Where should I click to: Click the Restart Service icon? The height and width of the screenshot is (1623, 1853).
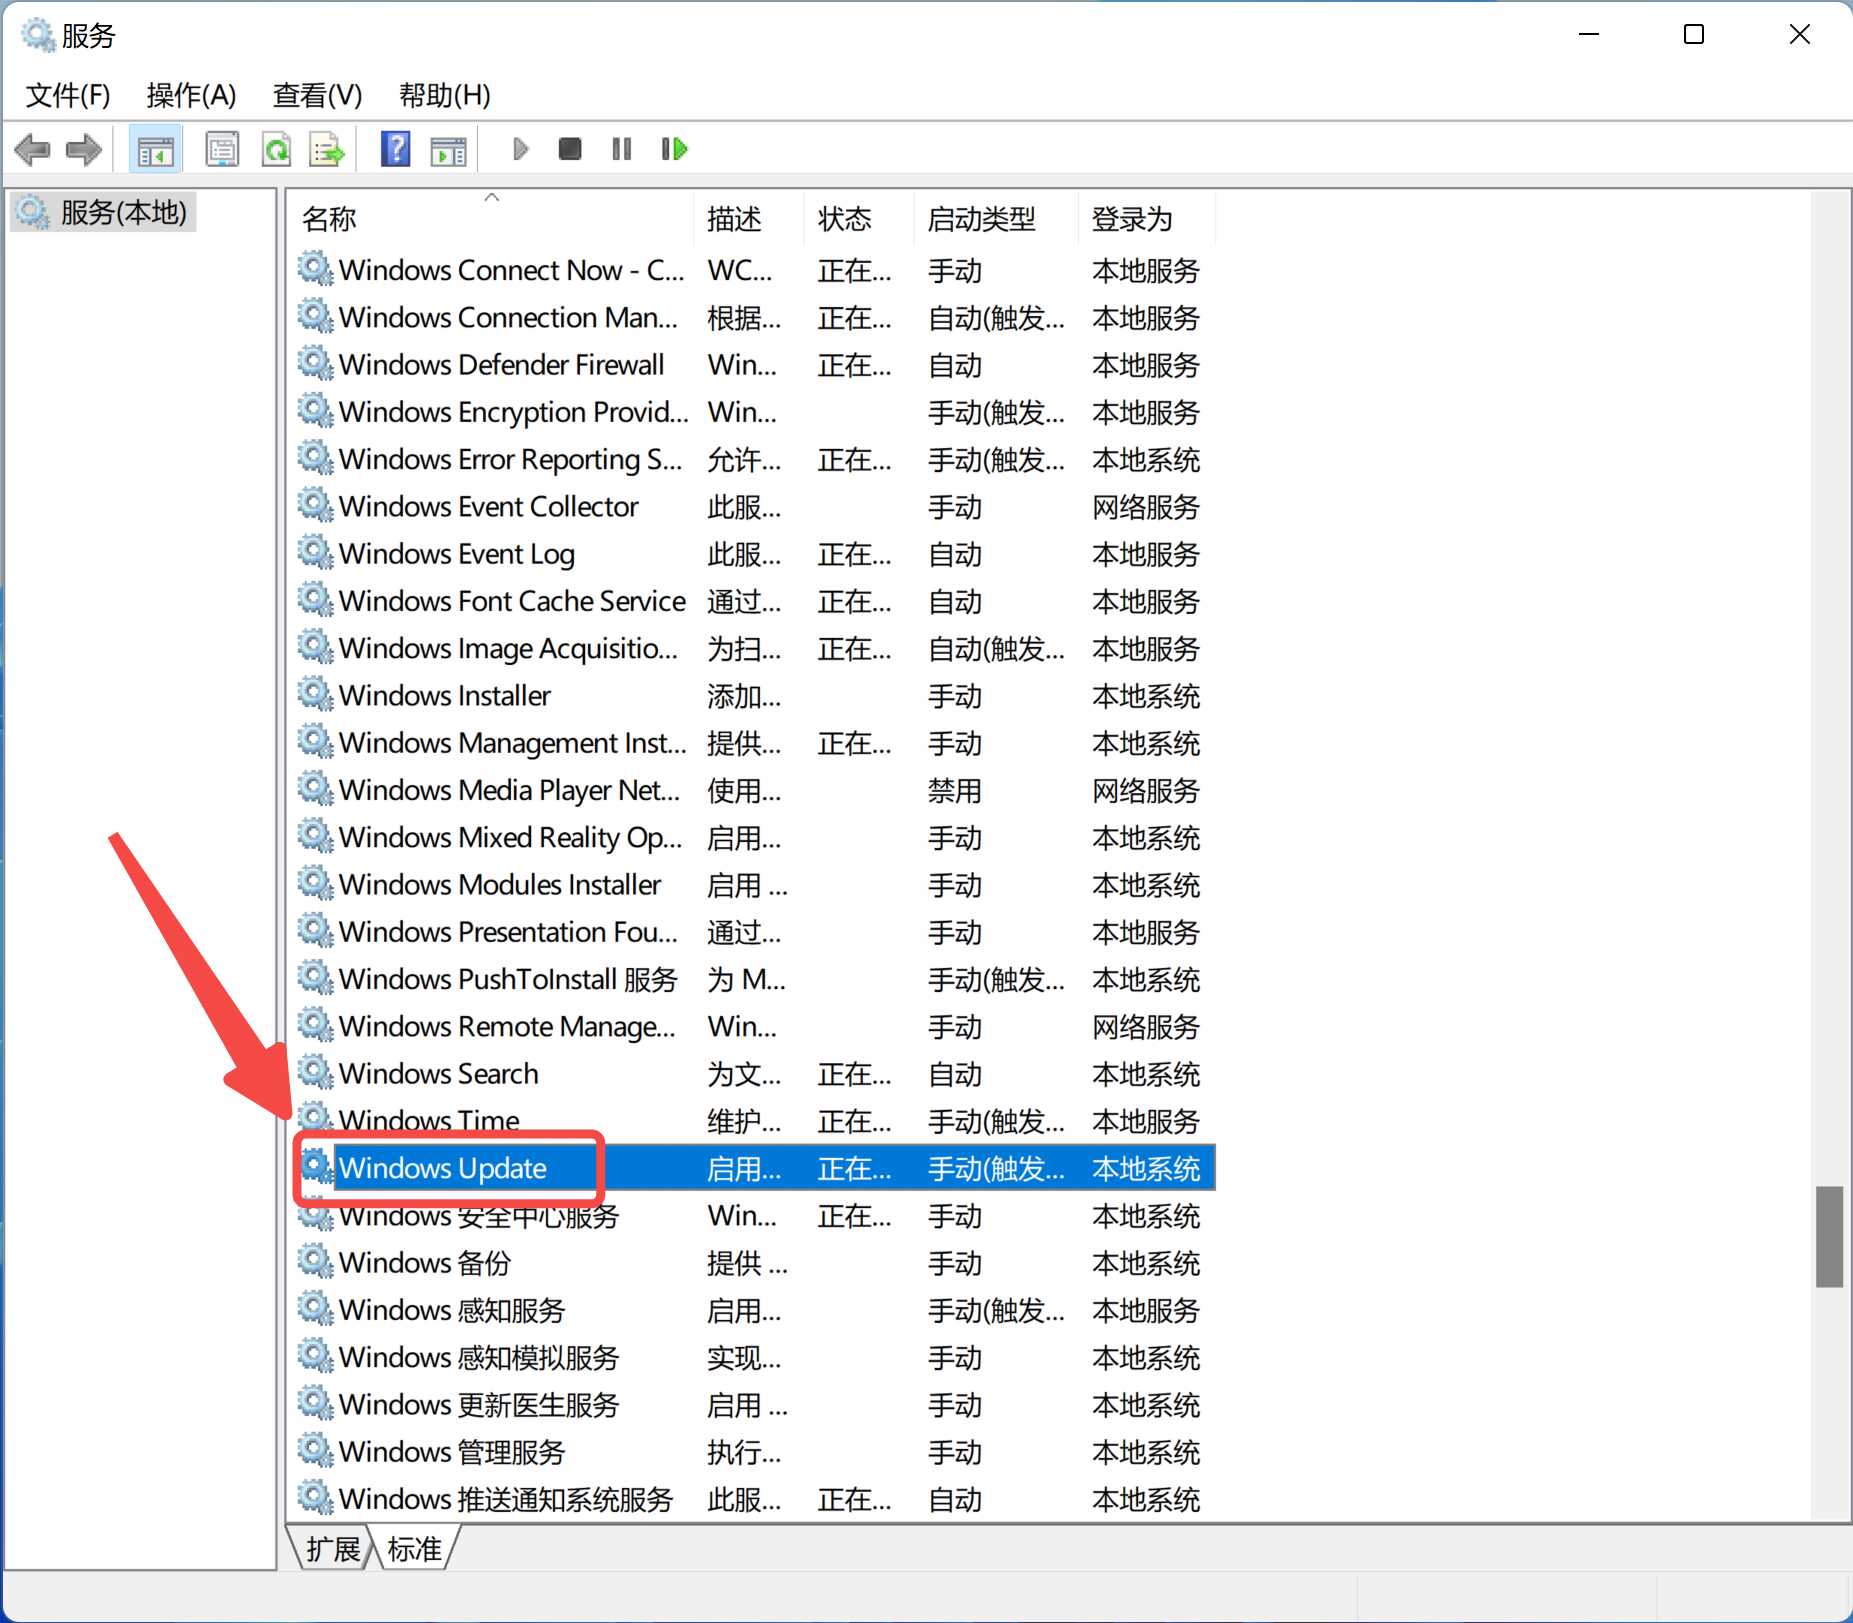pos(675,150)
